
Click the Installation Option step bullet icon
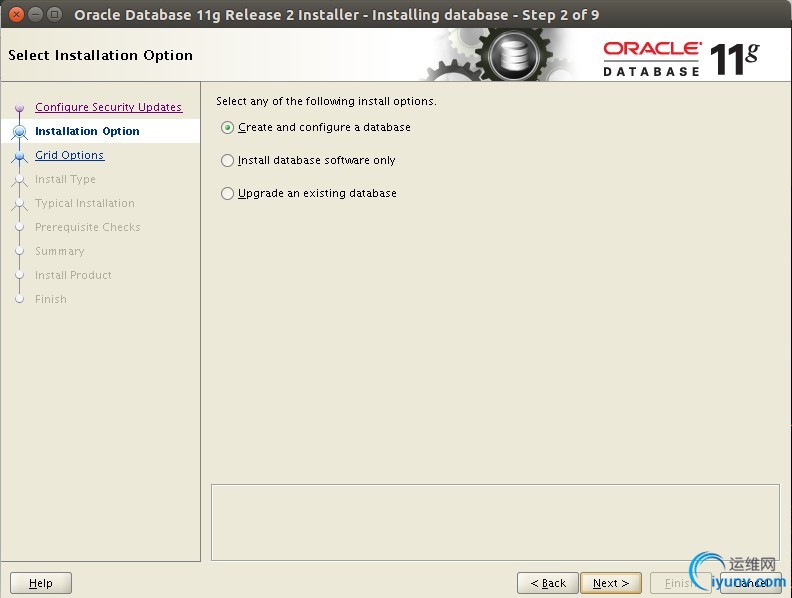[x=20, y=131]
